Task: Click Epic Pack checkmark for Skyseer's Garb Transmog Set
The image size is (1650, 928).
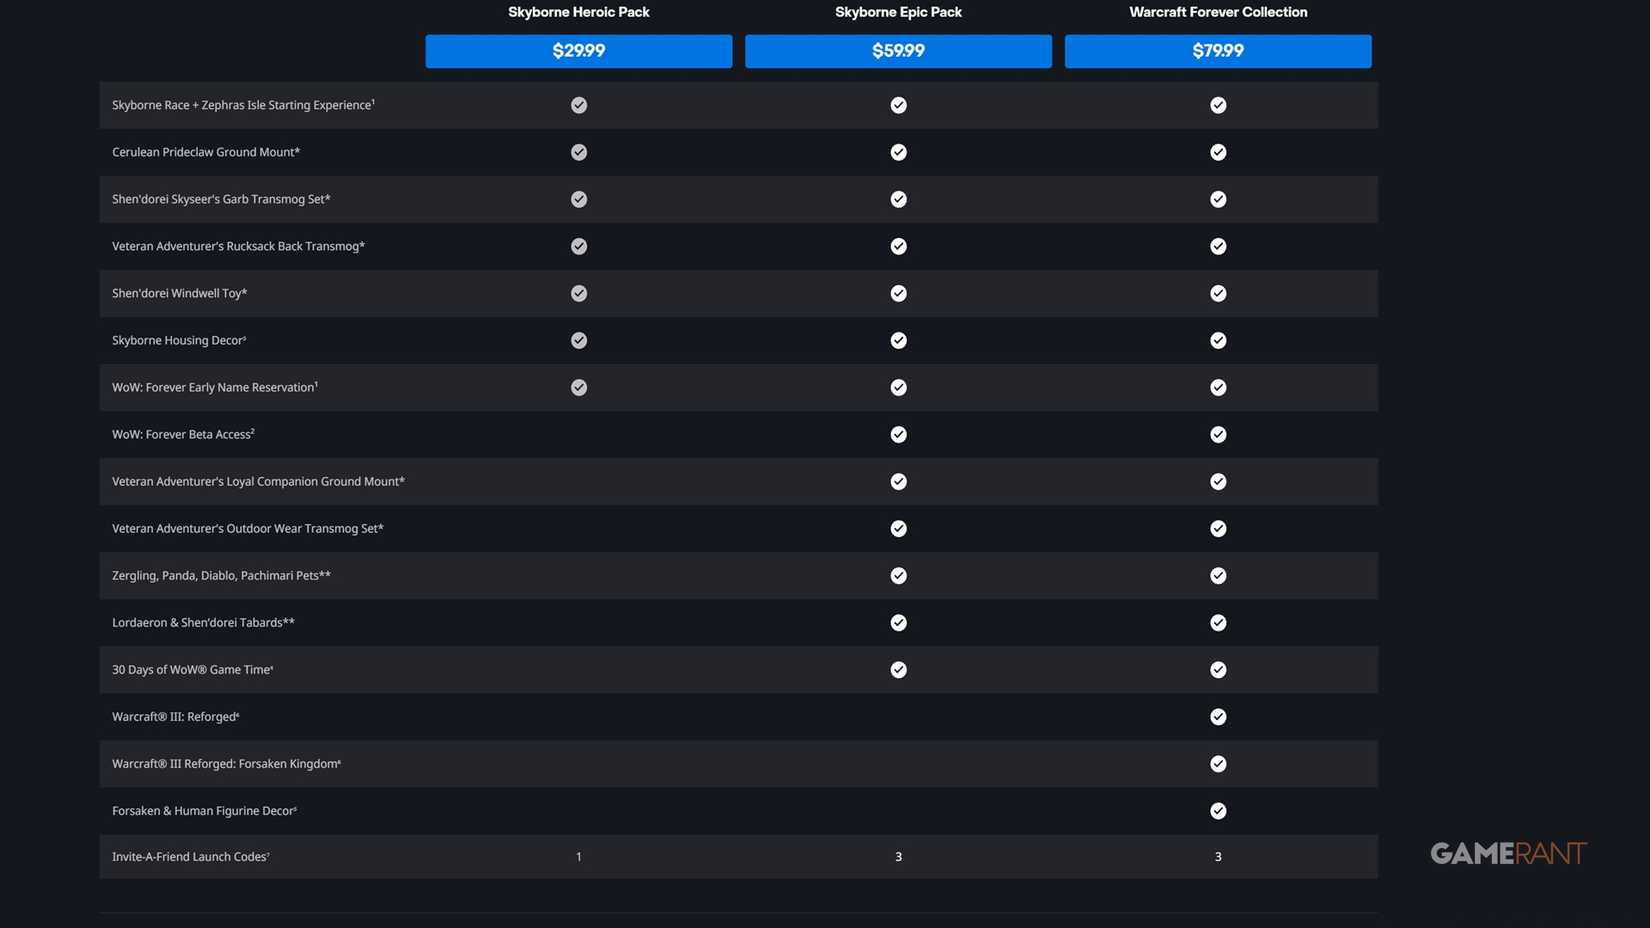Action: click(x=899, y=199)
